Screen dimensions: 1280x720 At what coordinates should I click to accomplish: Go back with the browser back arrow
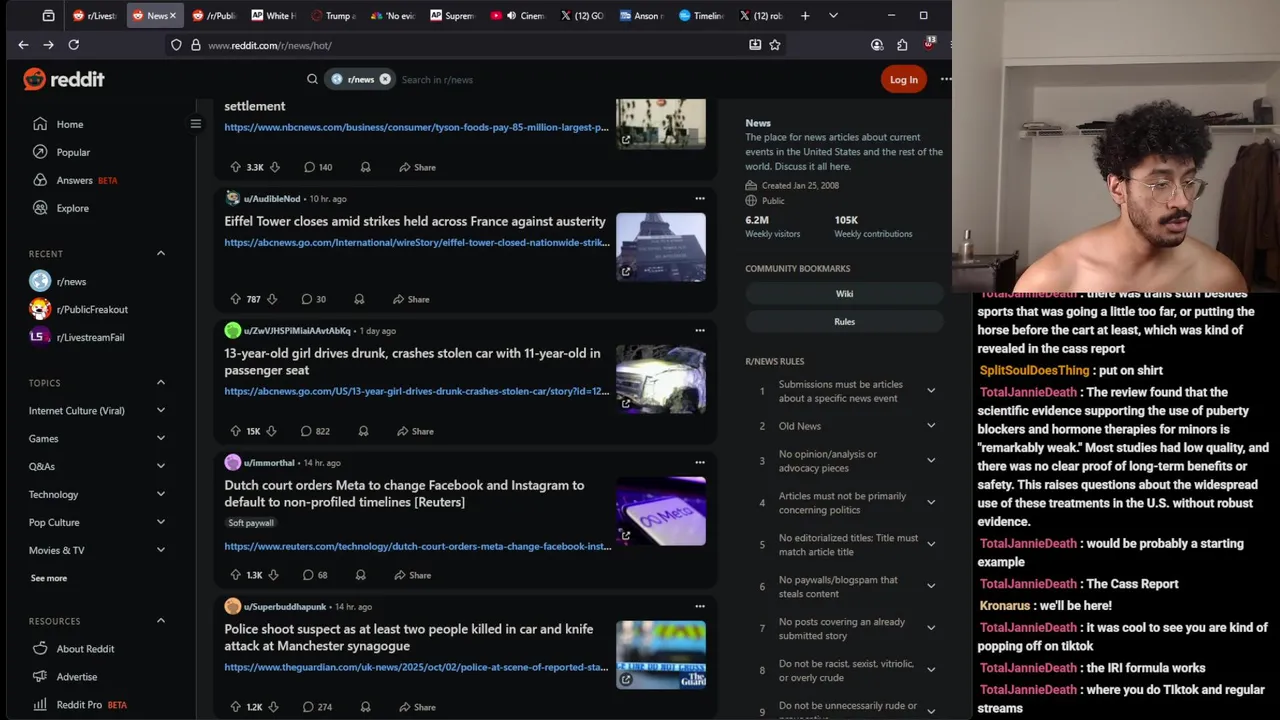point(23,45)
